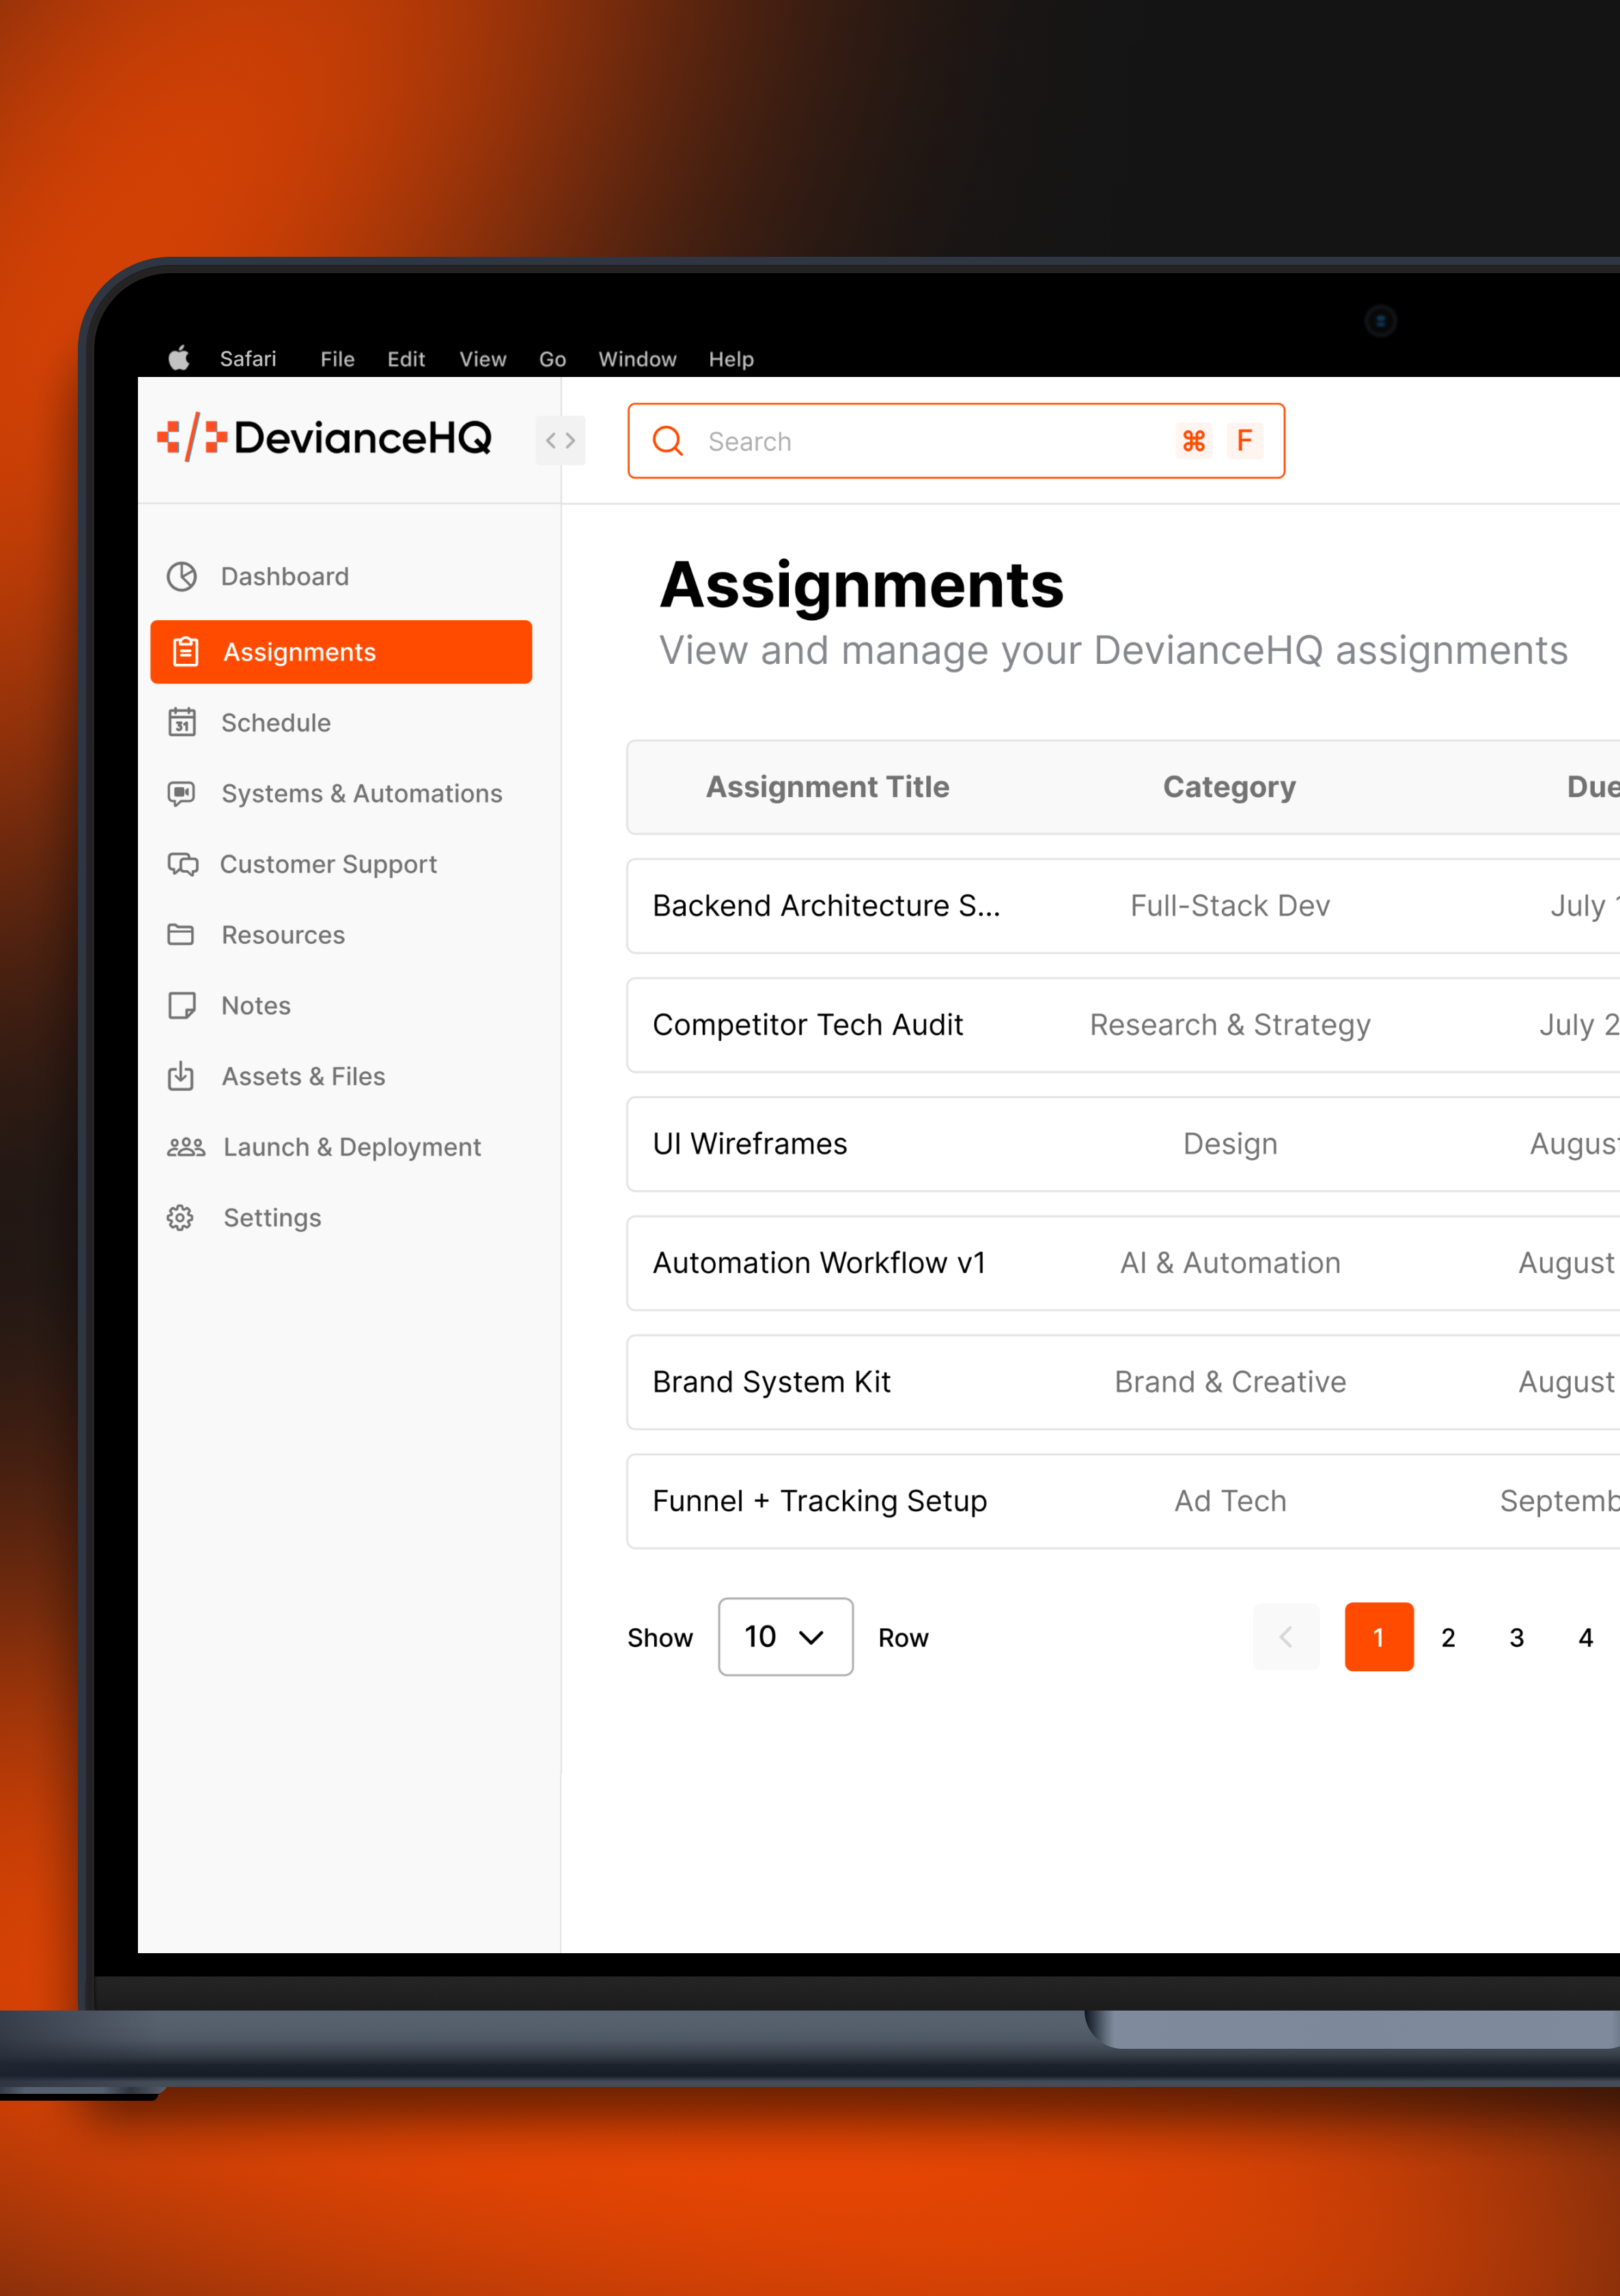
Task: Click the Assets & Files download icon
Action: point(181,1076)
